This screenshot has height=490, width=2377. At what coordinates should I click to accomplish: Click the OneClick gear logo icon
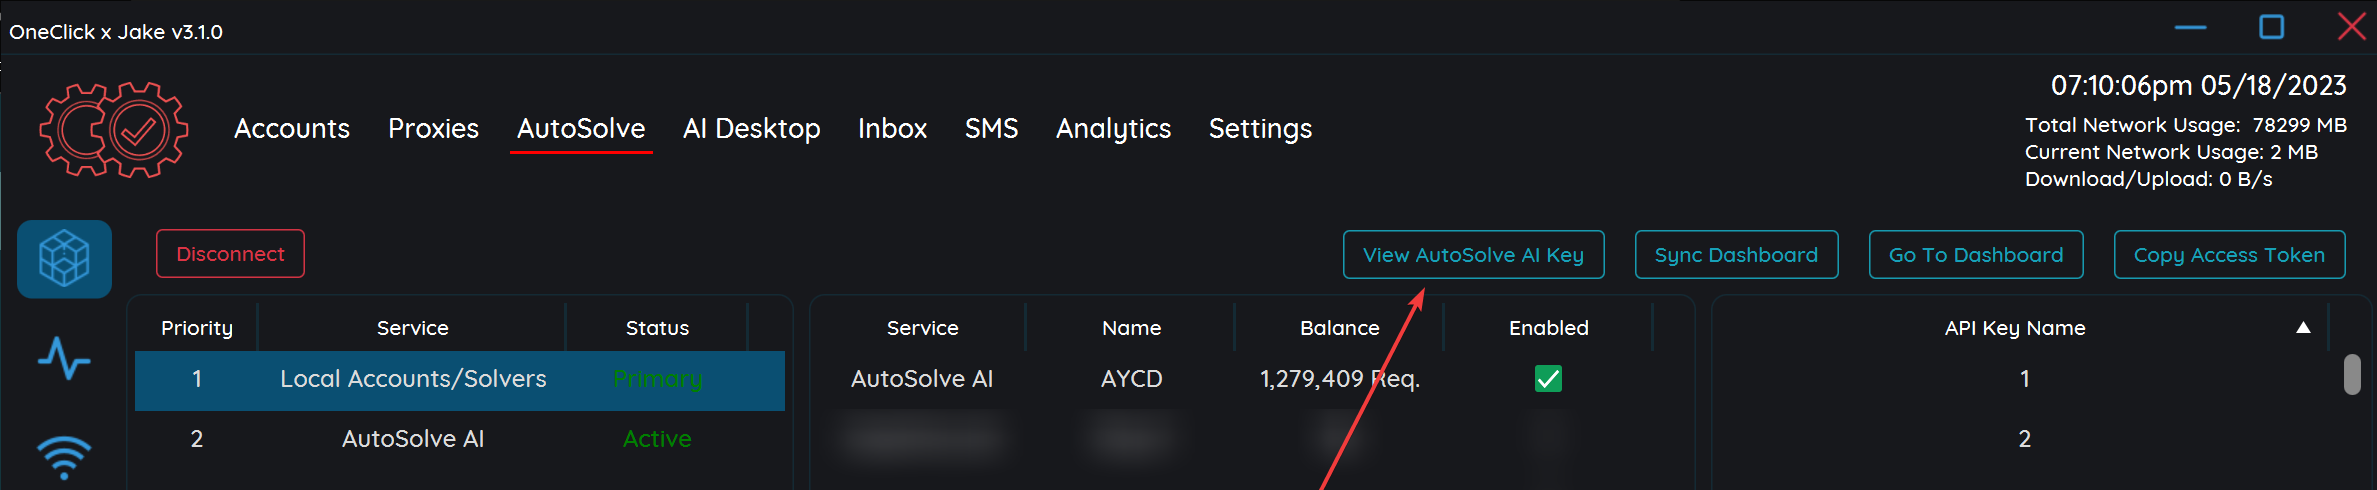[x=113, y=130]
